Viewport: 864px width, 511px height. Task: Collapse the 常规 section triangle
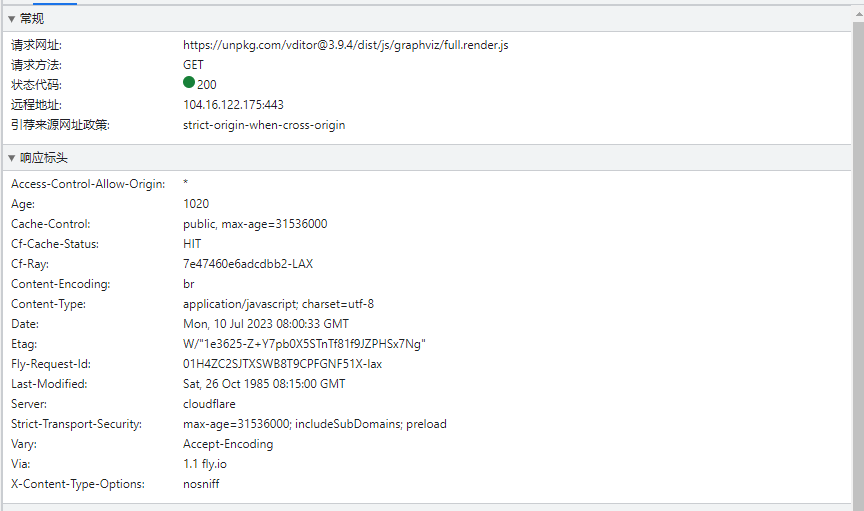[11, 19]
